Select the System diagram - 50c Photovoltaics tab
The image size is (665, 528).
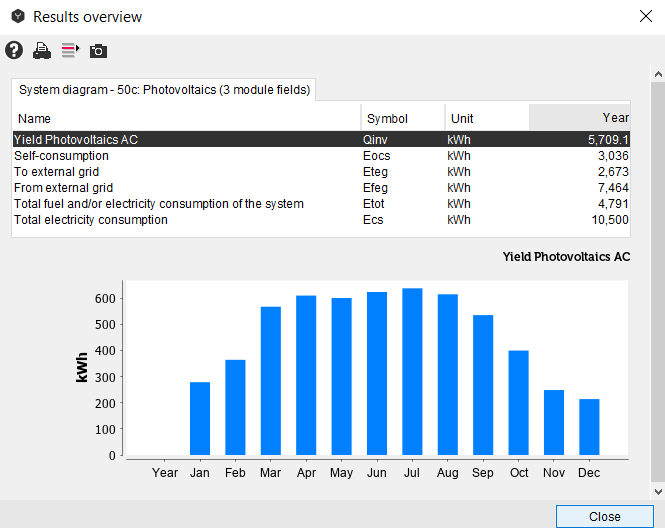[x=165, y=90]
